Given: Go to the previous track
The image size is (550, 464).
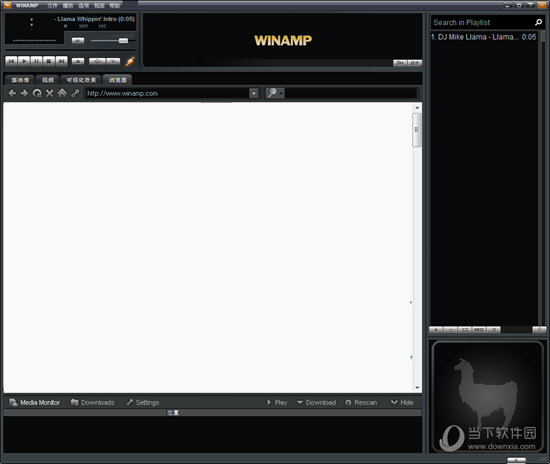Looking at the screenshot, I should (x=11, y=61).
